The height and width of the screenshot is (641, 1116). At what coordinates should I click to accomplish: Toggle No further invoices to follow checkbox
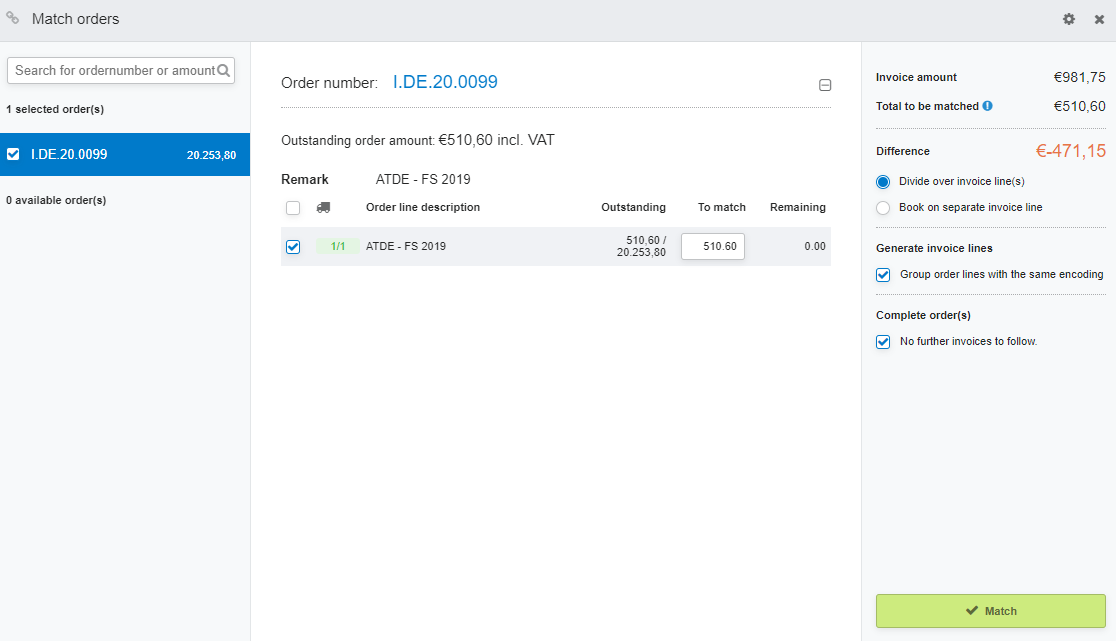(x=883, y=342)
